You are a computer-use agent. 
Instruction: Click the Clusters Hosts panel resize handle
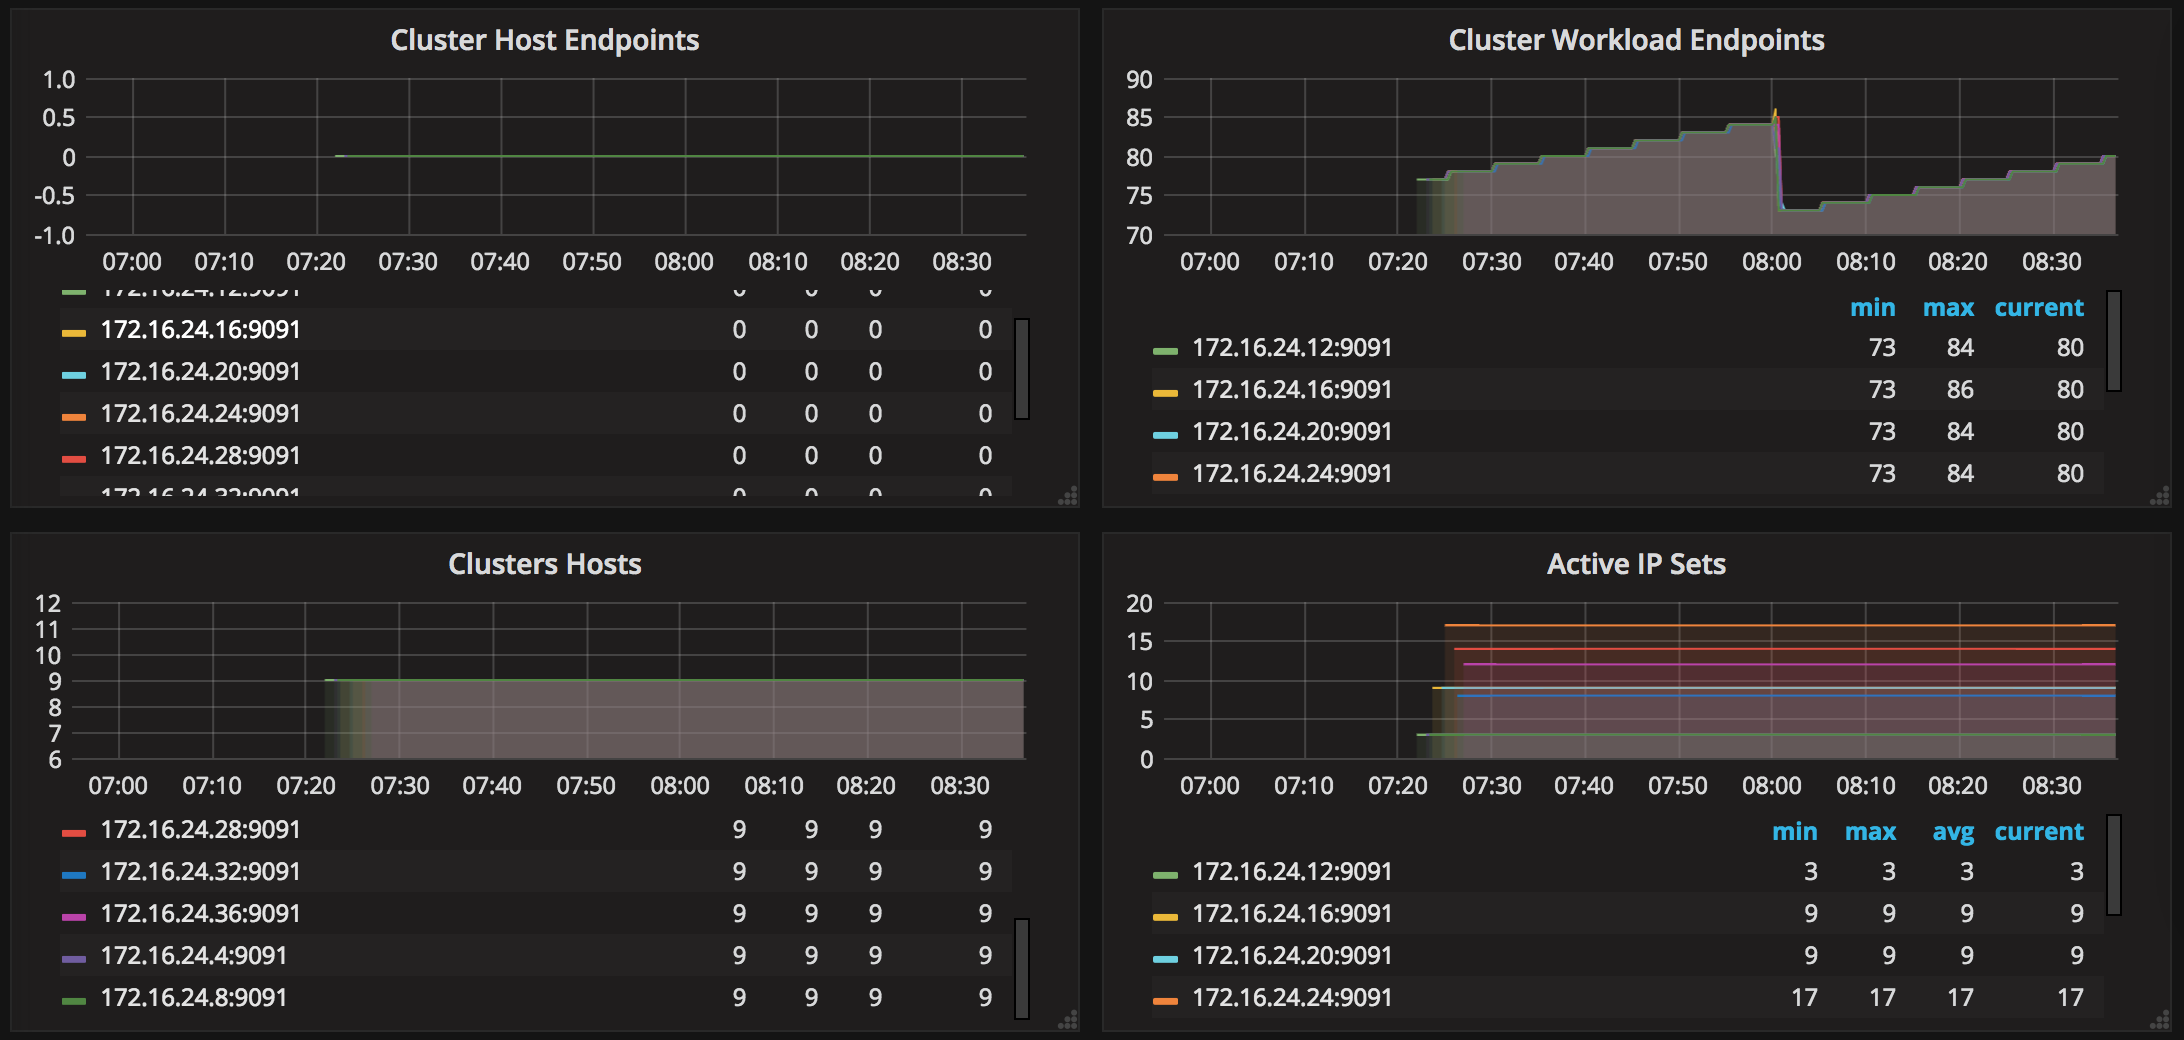point(1068,1020)
